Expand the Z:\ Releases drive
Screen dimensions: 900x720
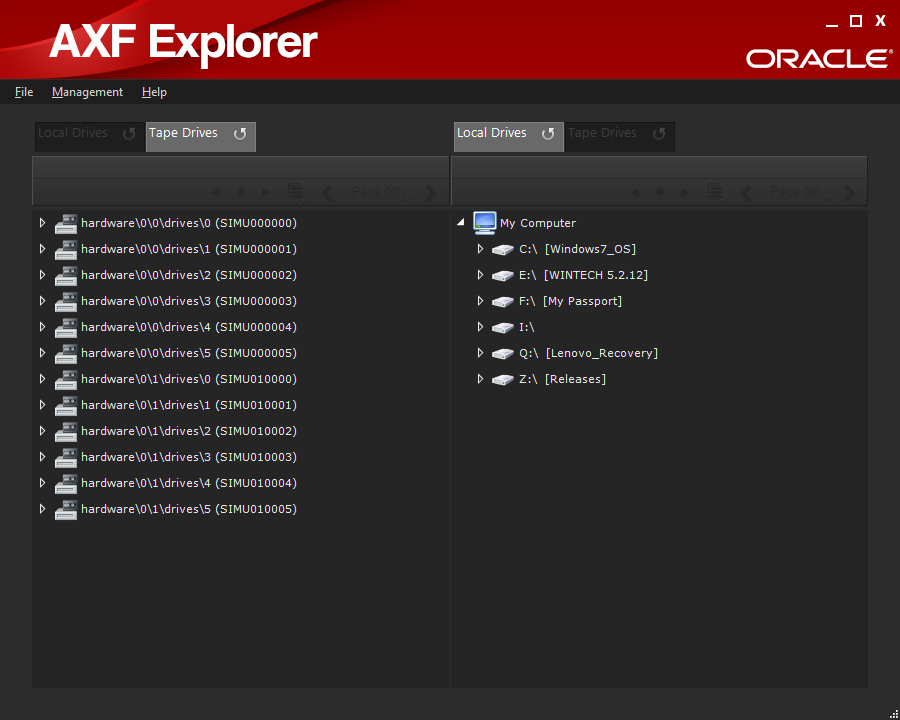tap(480, 378)
